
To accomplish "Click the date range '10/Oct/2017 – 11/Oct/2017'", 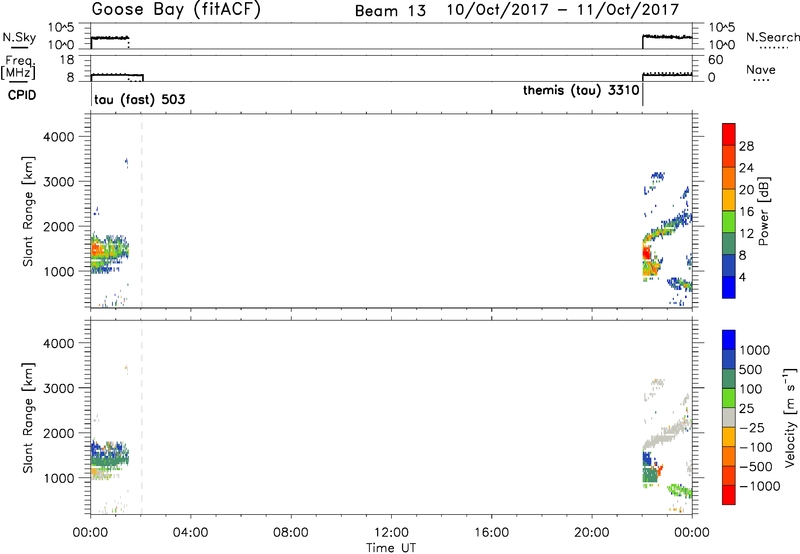I will (x=563, y=10).
